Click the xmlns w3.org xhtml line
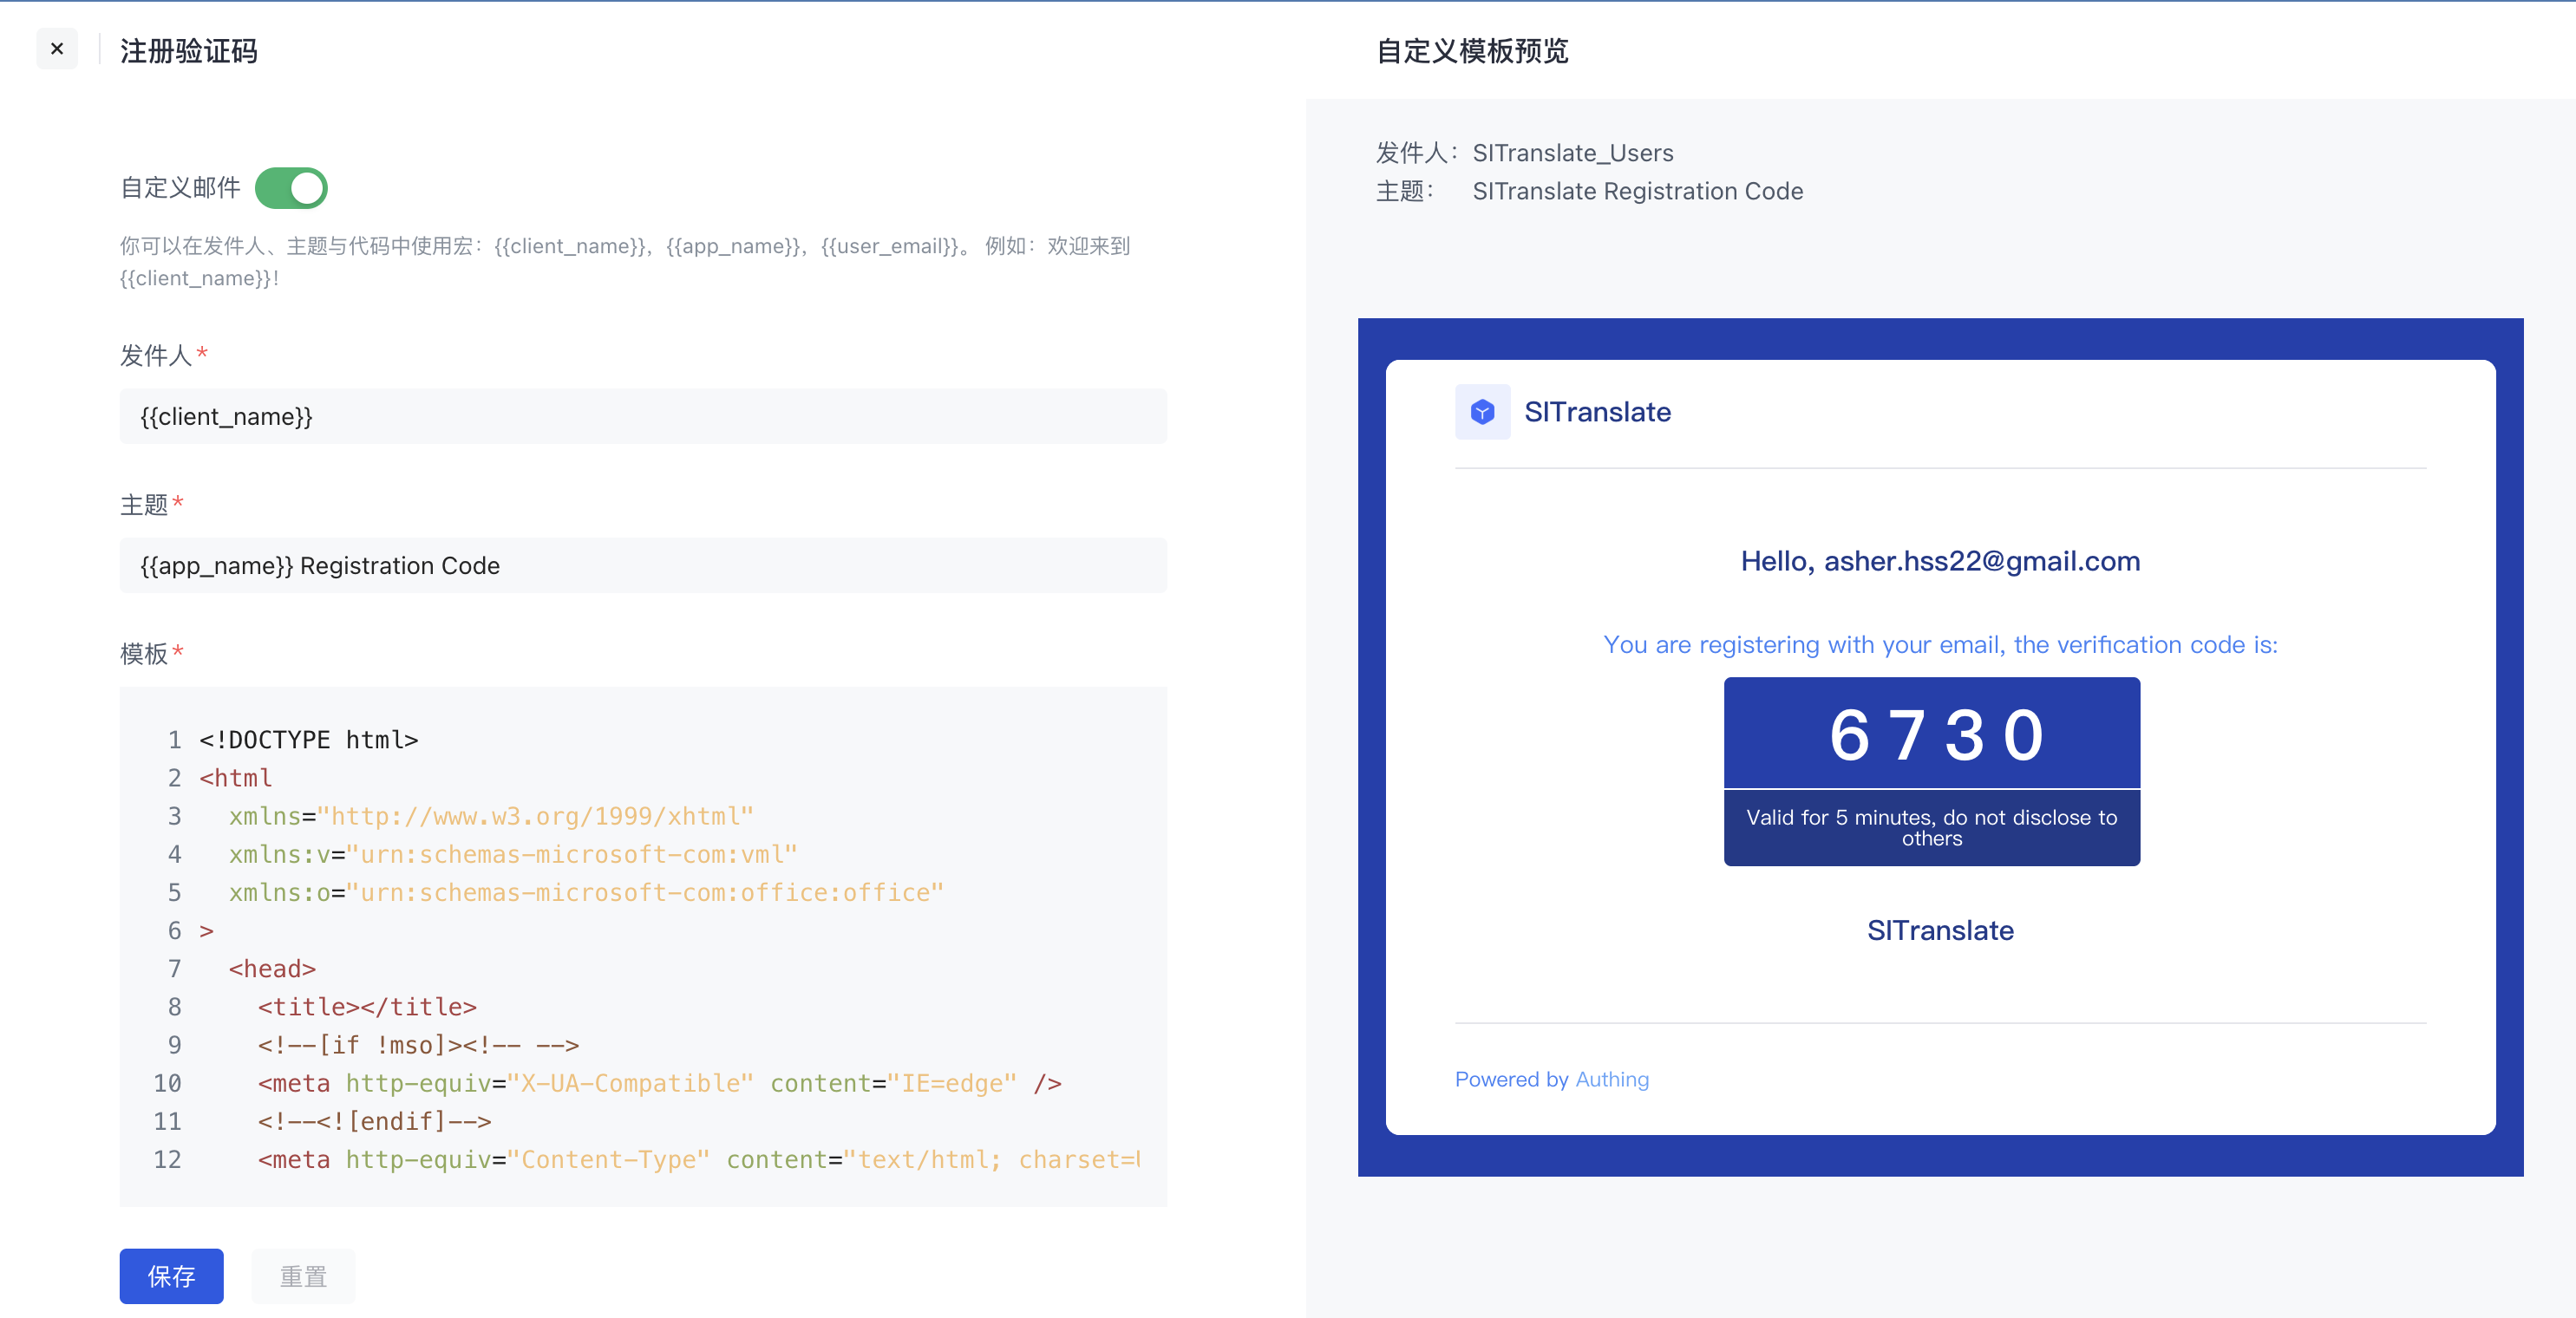2576x1318 pixels. [491, 816]
